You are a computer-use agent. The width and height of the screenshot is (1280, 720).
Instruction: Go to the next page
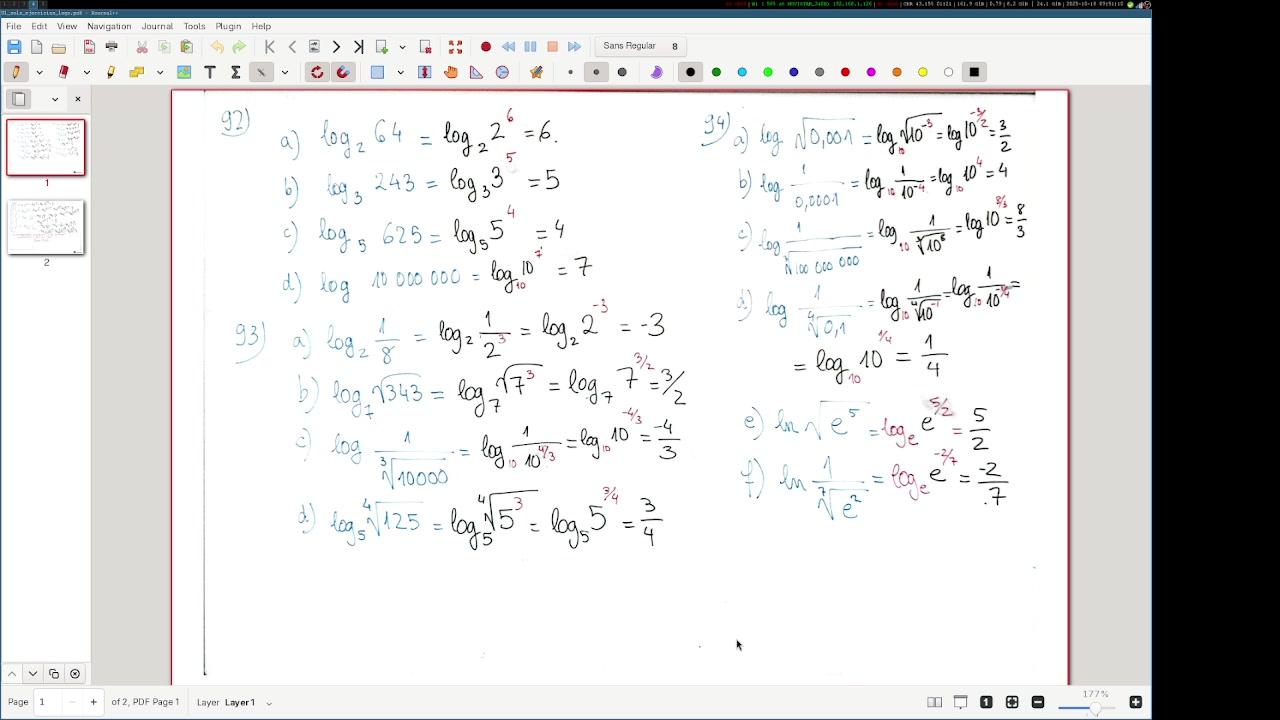pos(336,47)
